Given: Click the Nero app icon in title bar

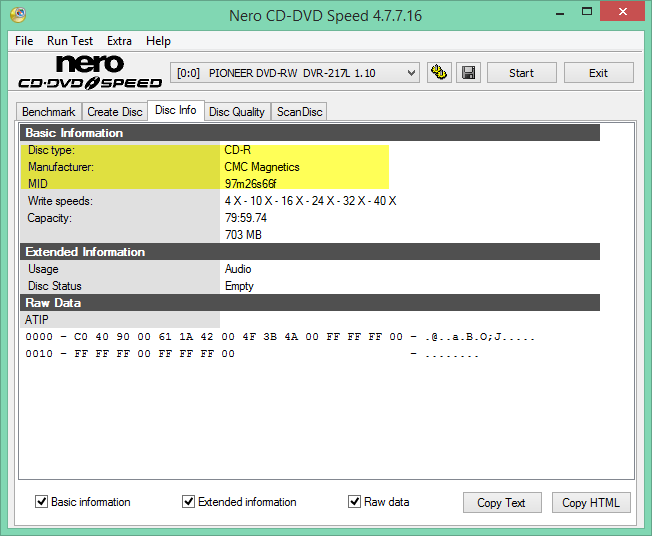Looking at the screenshot, I should (18, 15).
